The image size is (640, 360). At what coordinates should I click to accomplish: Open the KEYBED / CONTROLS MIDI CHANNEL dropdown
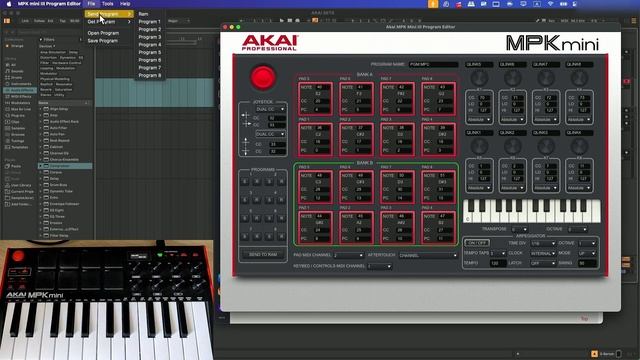(379, 266)
